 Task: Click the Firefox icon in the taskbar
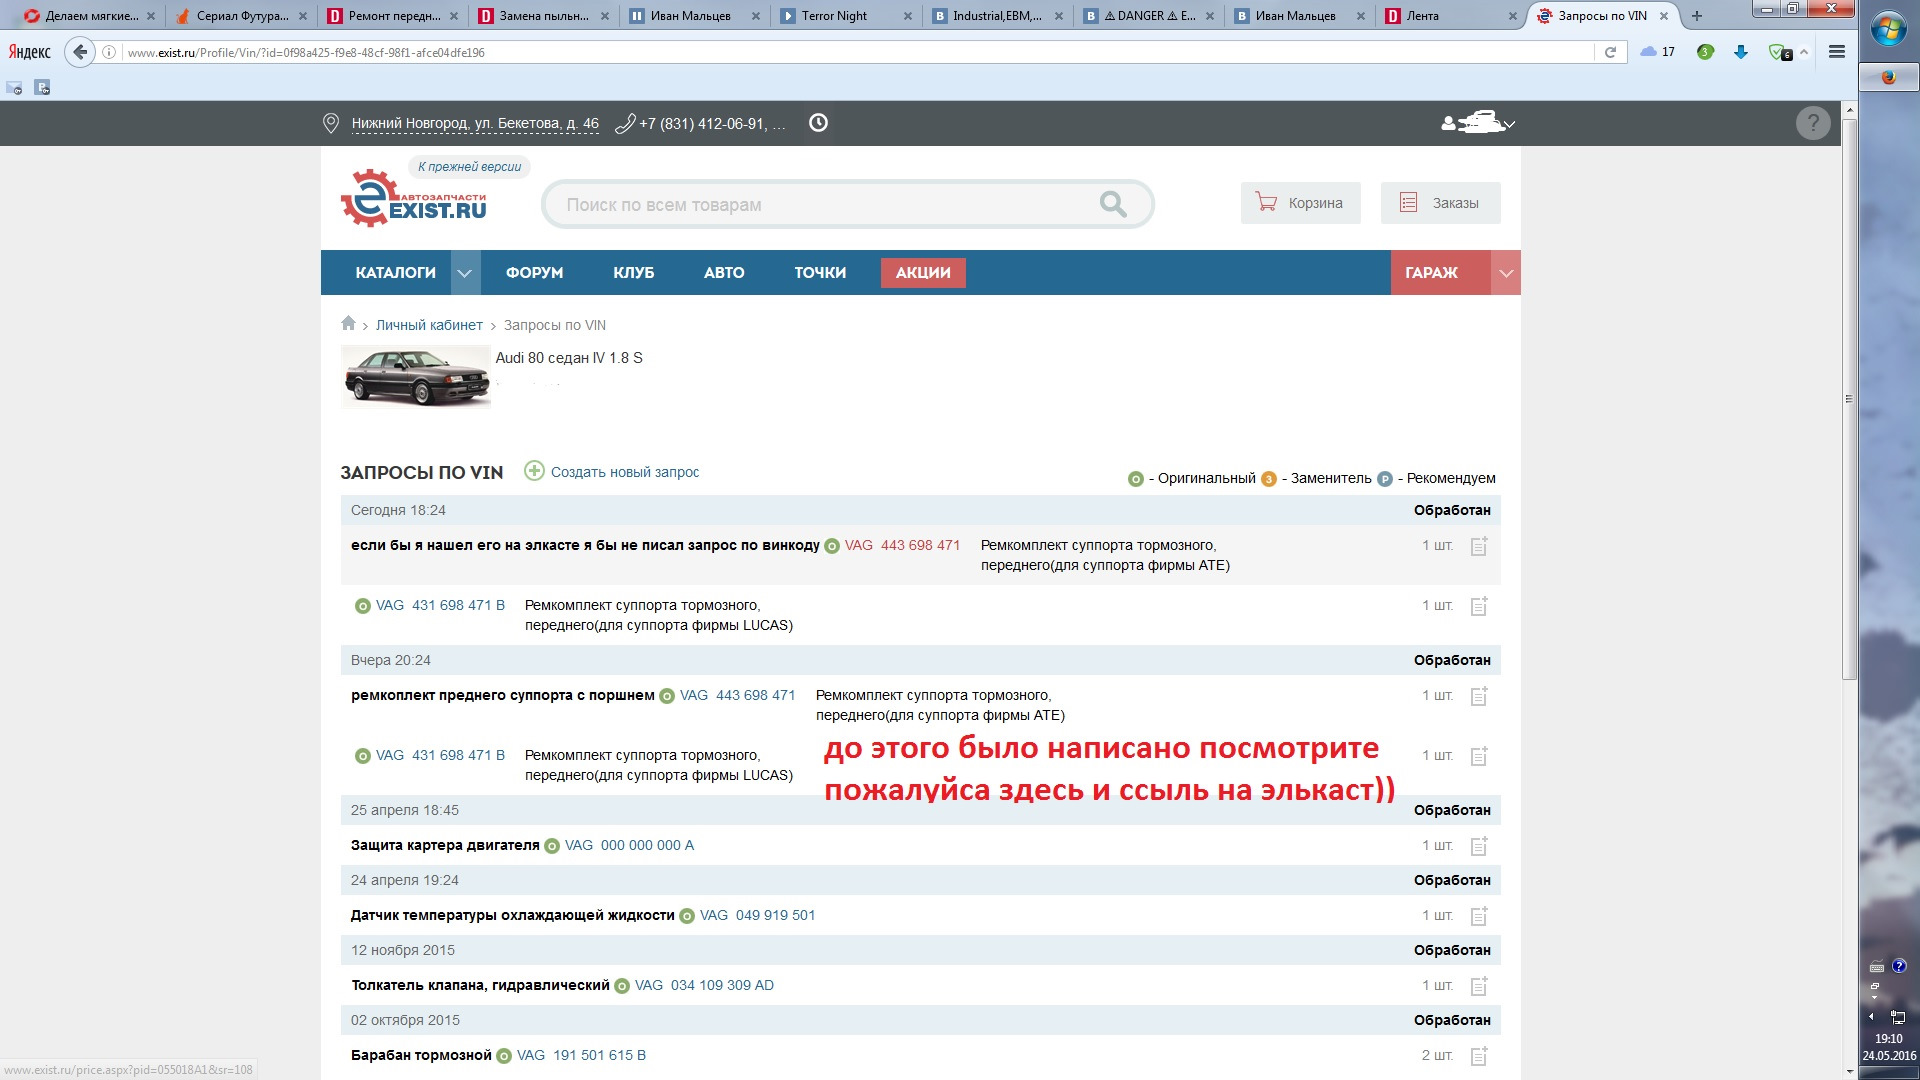pyautogui.click(x=1888, y=77)
